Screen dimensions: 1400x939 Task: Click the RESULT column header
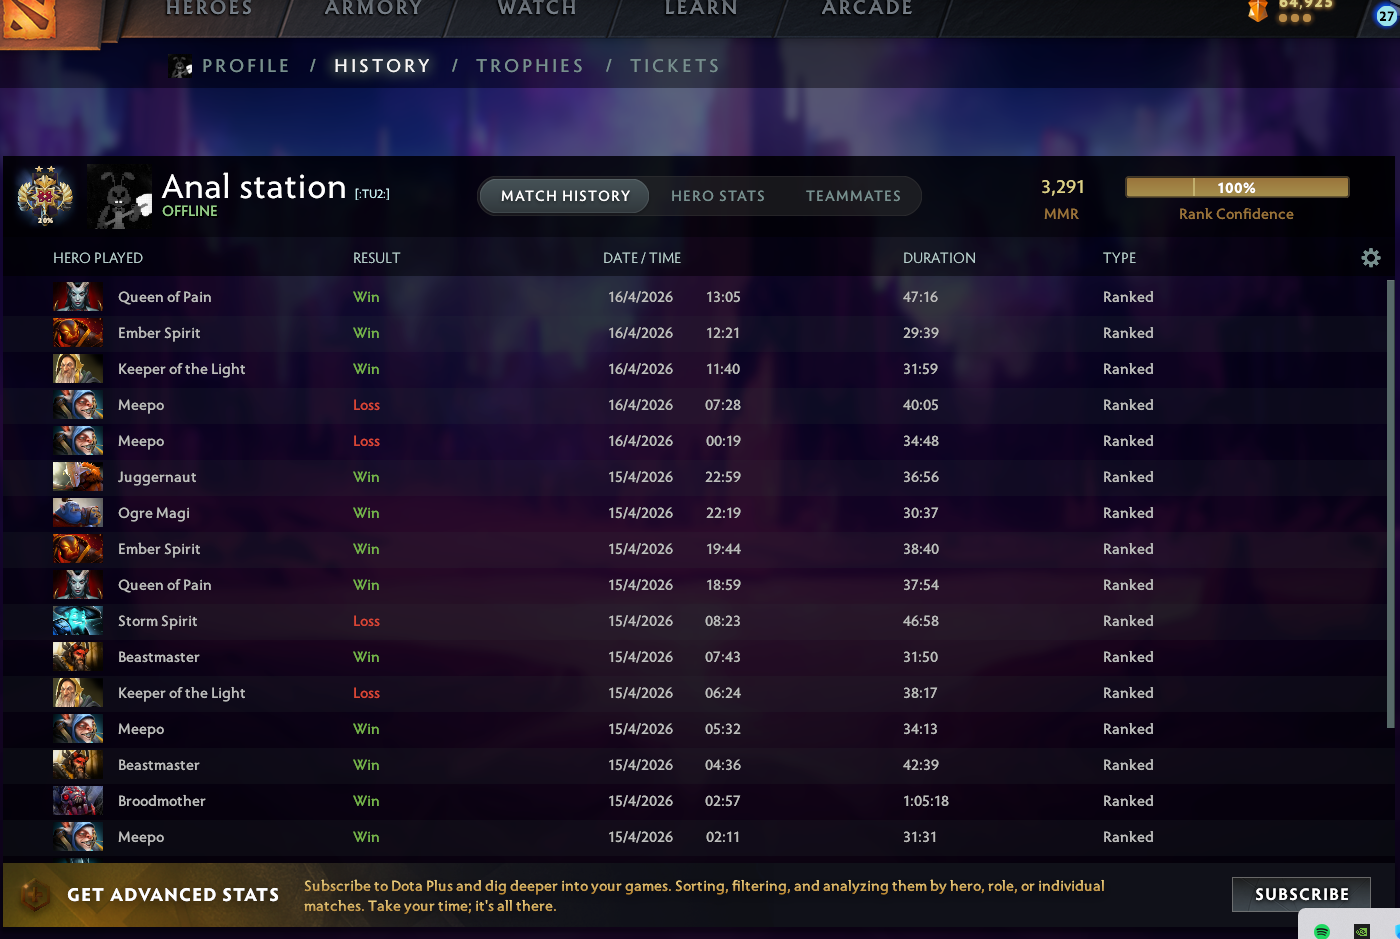coord(376,258)
